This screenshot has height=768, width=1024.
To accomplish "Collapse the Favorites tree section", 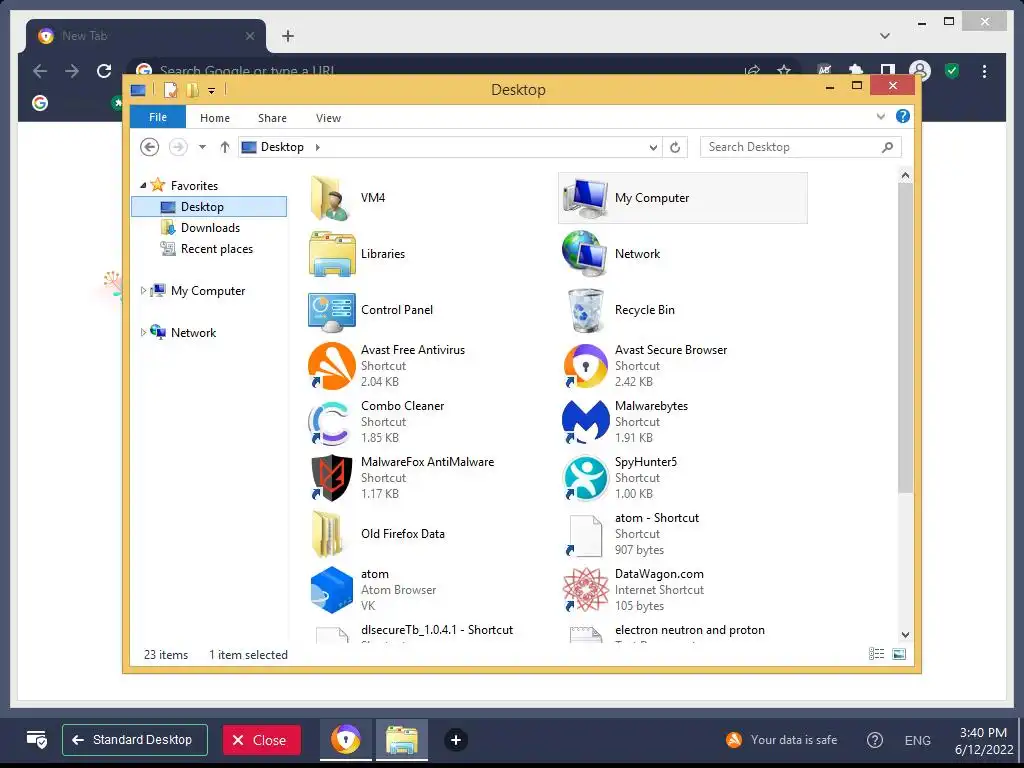I will [x=143, y=186].
